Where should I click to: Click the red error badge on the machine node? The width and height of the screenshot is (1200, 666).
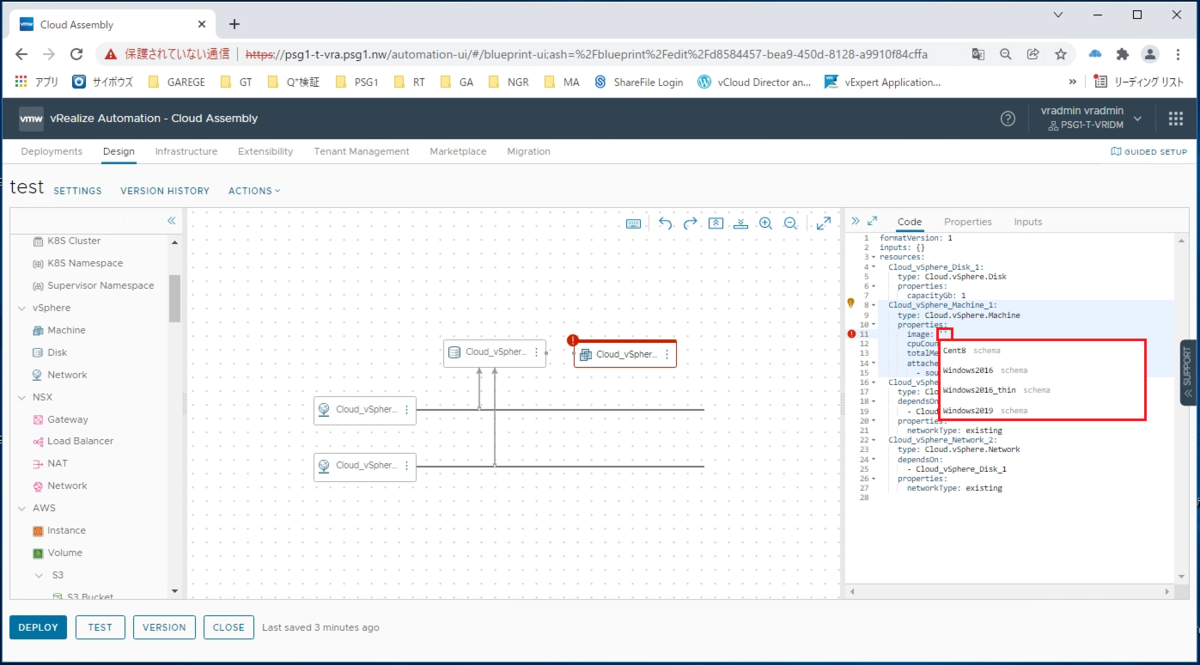click(x=574, y=341)
